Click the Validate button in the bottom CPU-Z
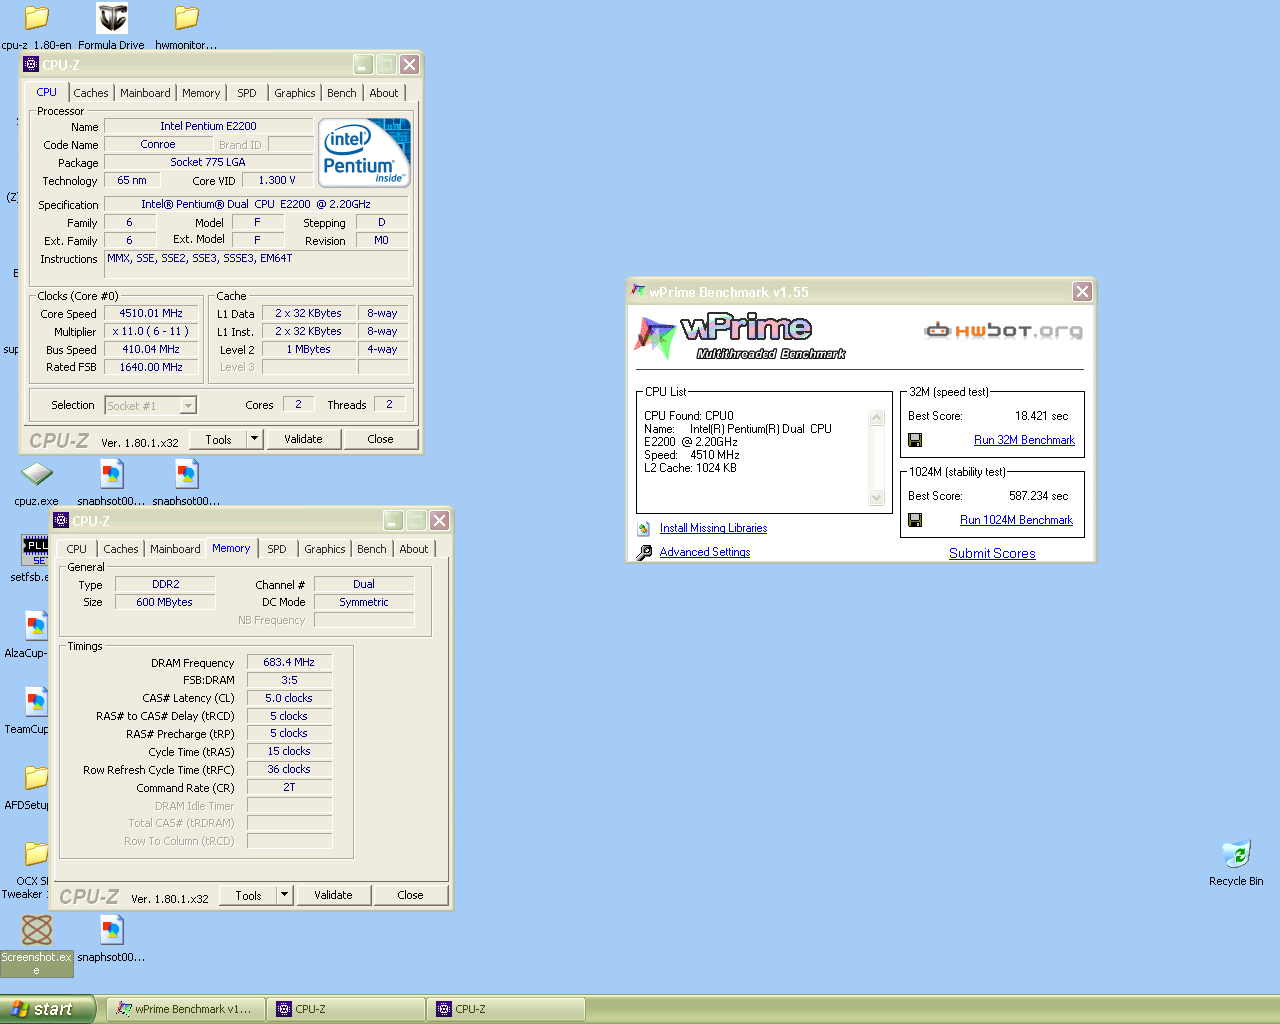1280x1024 pixels. pyautogui.click(x=333, y=895)
